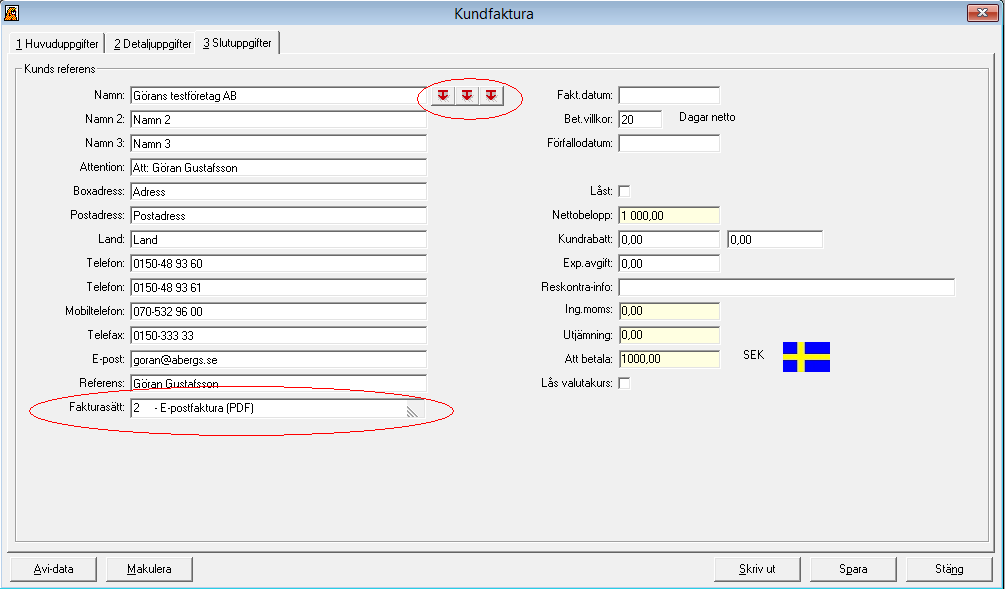Switch to the 2 Detaljuppgifter tab
This screenshot has height=589, width=1005.
click(153, 44)
